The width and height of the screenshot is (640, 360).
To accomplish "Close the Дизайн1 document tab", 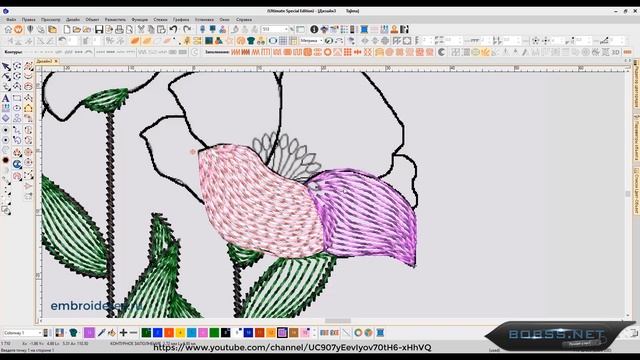I will pos(56,61).
